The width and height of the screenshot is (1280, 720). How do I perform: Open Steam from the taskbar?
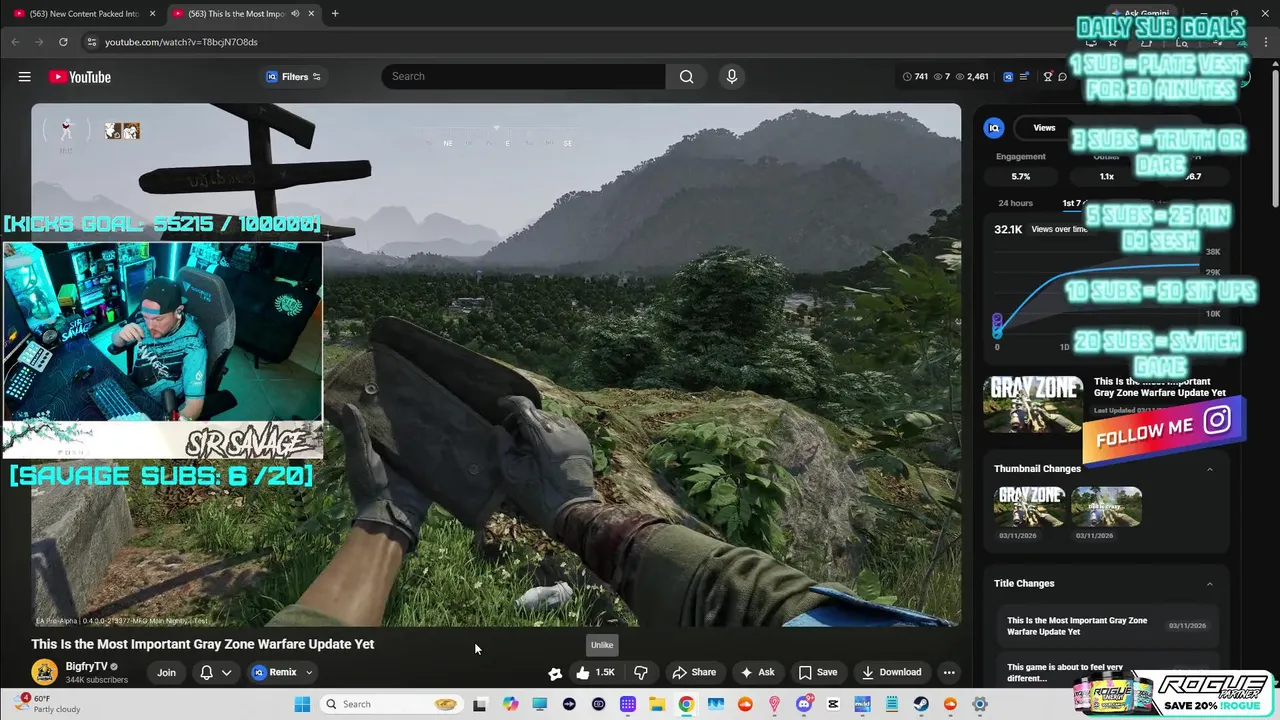pyautogui.click(x=921, y=704)
